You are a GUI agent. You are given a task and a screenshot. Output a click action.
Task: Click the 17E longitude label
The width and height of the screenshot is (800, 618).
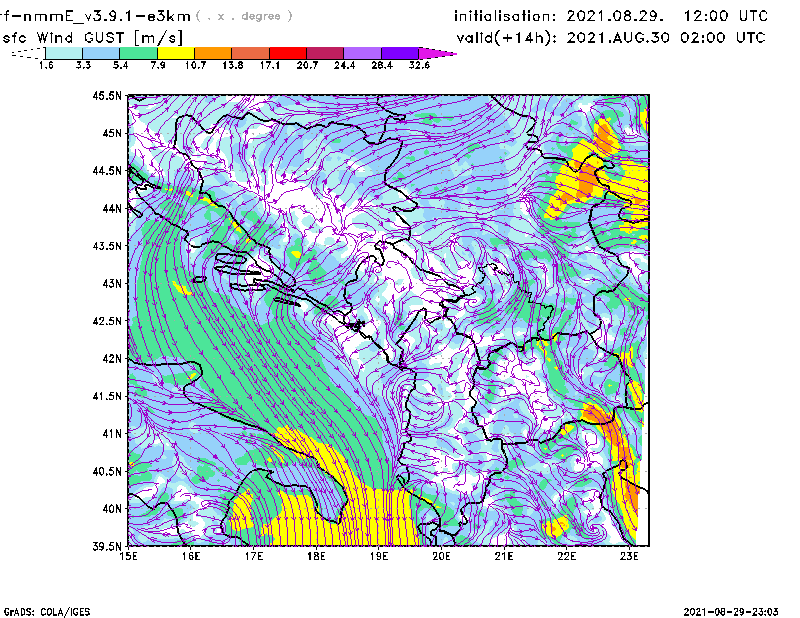[x=254, y=556]
